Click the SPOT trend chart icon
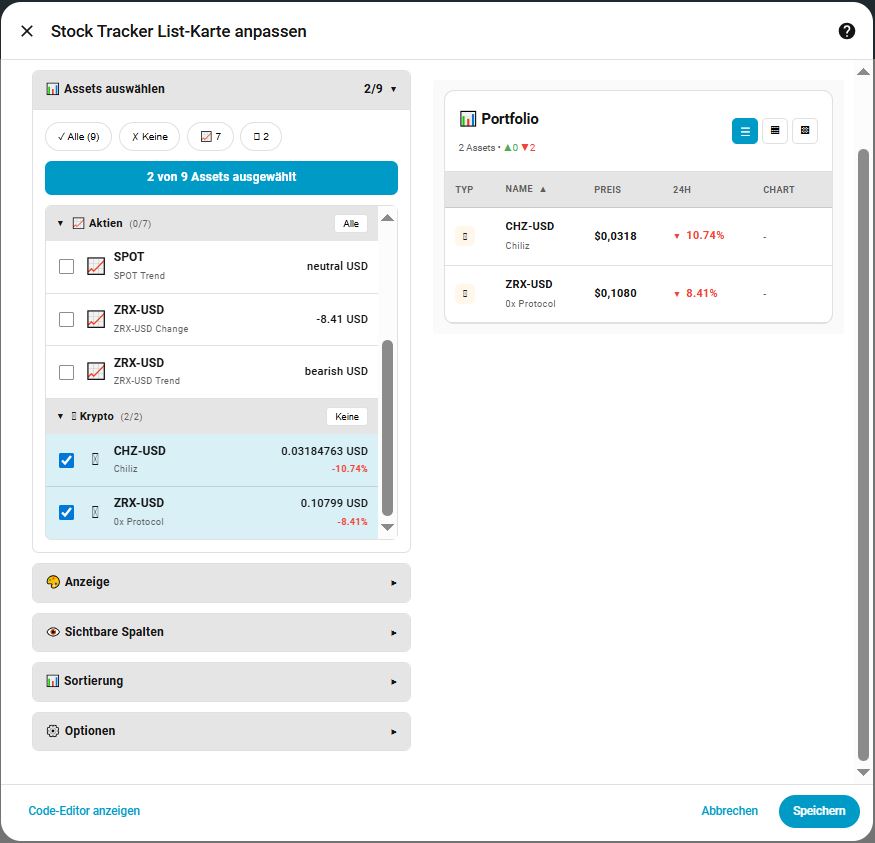The height and width of the screenshot is (843, 875). coord(96,266)
